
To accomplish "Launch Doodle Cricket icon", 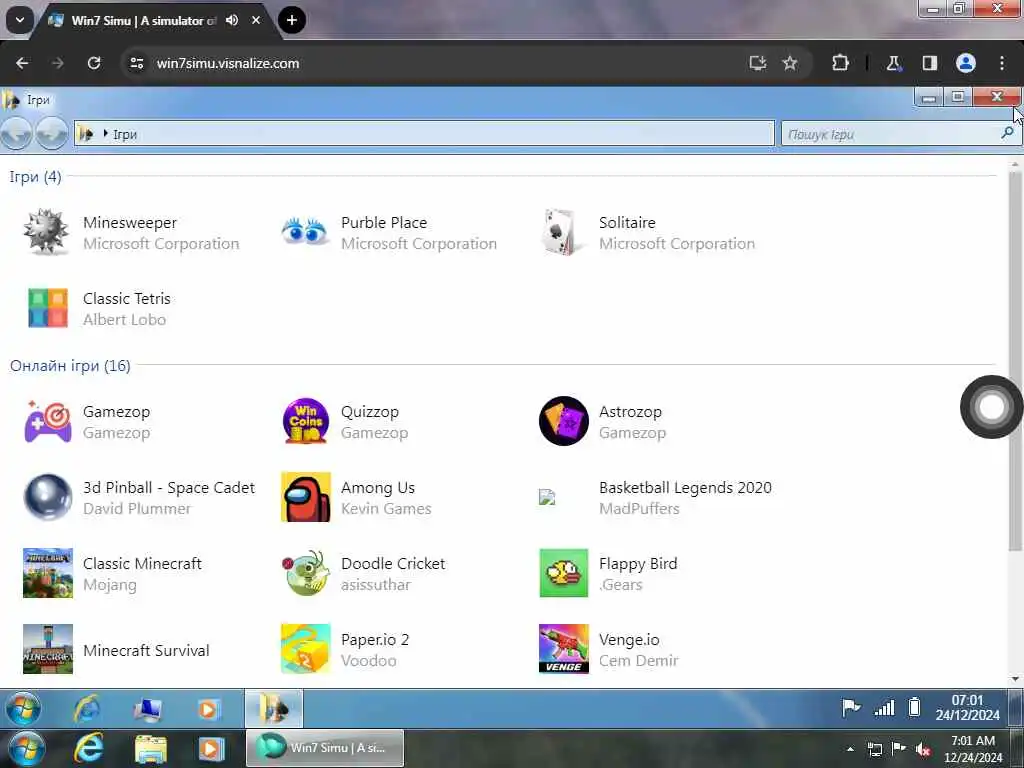I will click(306, 573).
